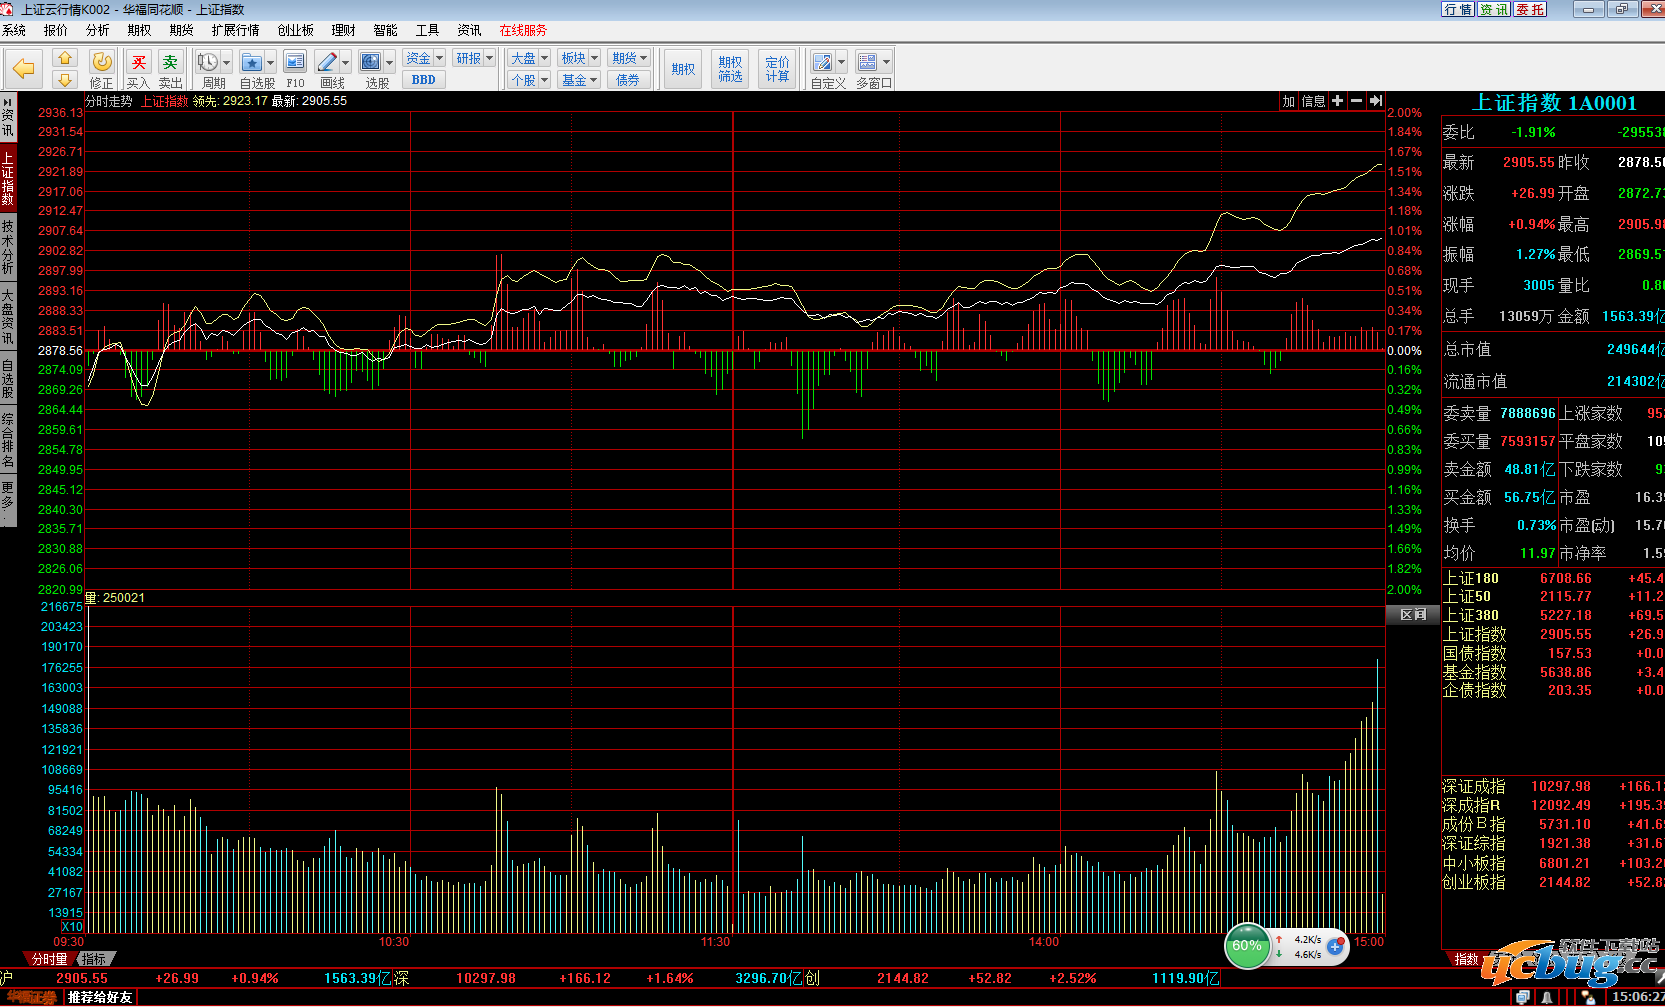Click the 上证180 row in index list
Image resolution: width=1665 pixels, height=1008 pixels.
(x=1553, y=578)
